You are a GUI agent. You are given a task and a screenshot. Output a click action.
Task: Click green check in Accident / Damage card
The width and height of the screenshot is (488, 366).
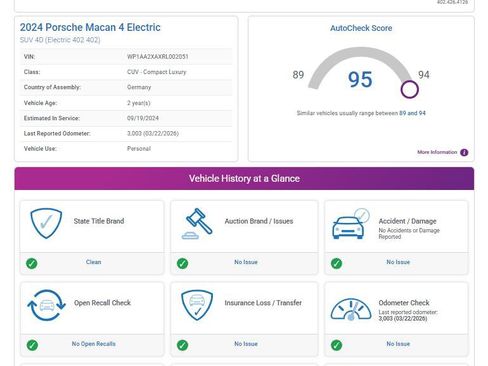pyautogui.click(x=336, y=263)
